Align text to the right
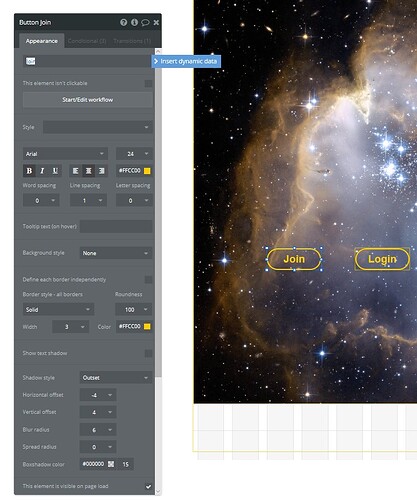417x500 pixels. [x=101, y=171]
